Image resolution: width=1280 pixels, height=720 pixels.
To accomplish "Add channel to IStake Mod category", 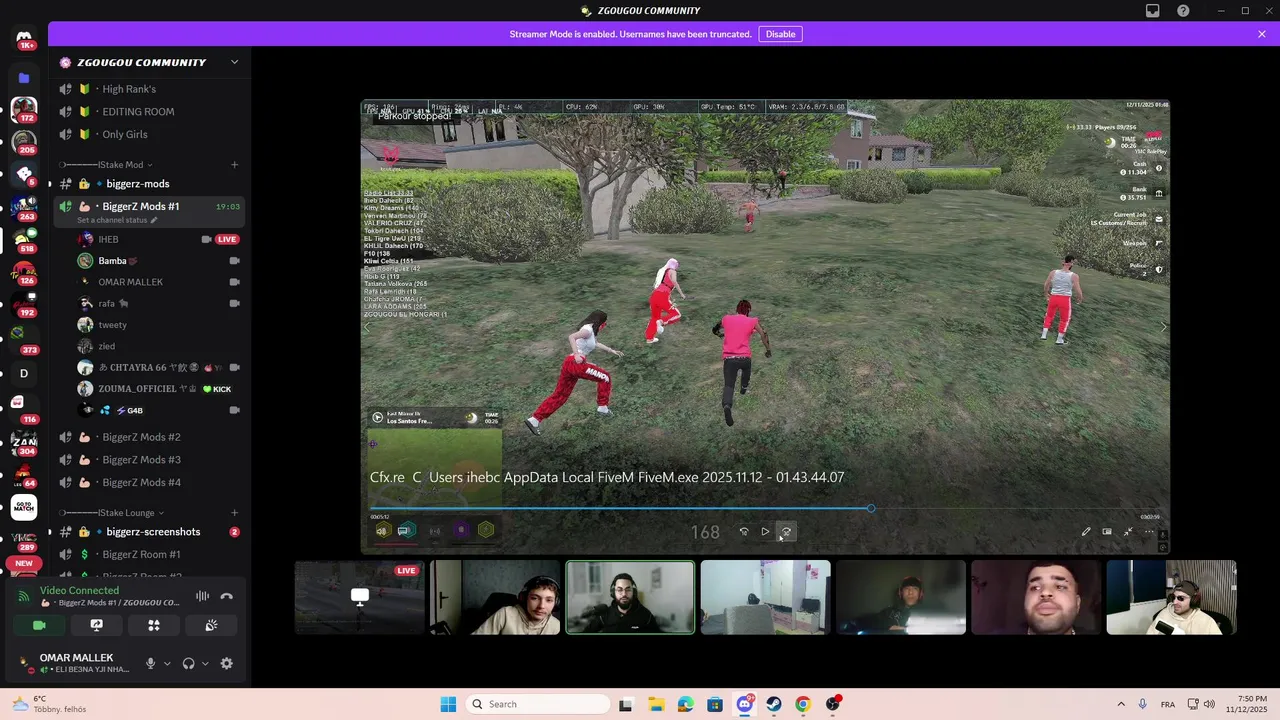I will coord(235,164).
